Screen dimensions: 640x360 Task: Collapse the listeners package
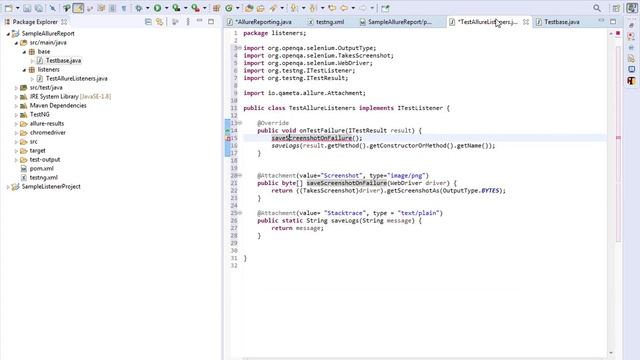24,70
